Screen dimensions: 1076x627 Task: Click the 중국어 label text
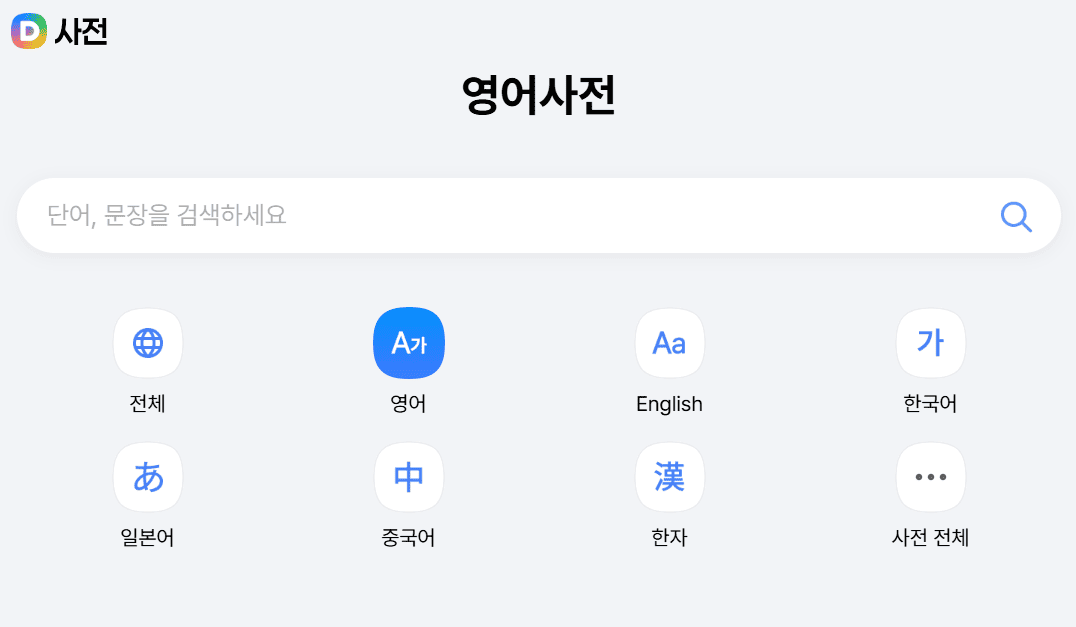[408, 537]
